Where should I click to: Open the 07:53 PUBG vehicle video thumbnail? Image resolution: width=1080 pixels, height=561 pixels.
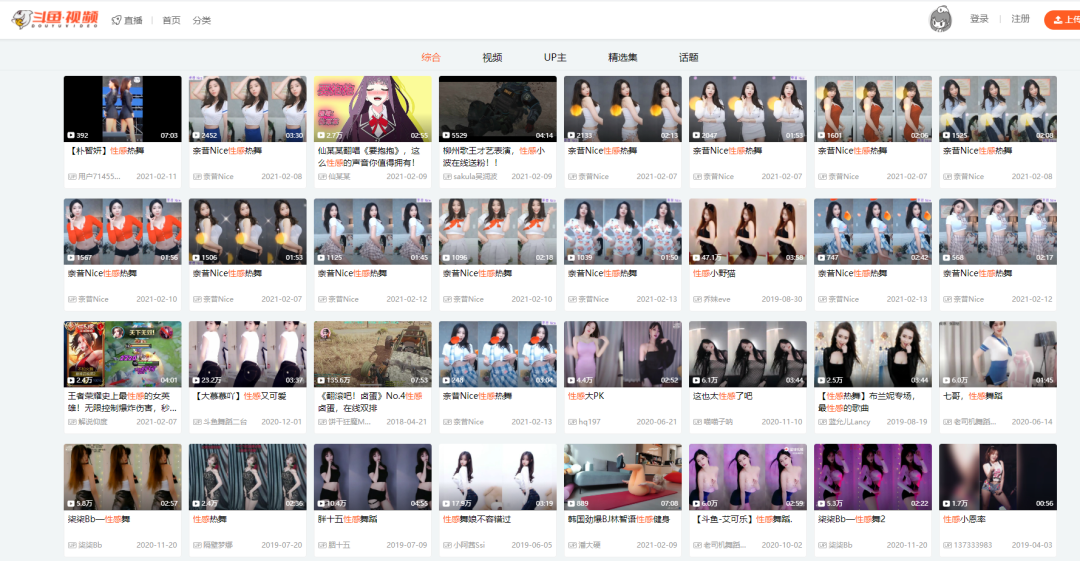pos(373,354)
